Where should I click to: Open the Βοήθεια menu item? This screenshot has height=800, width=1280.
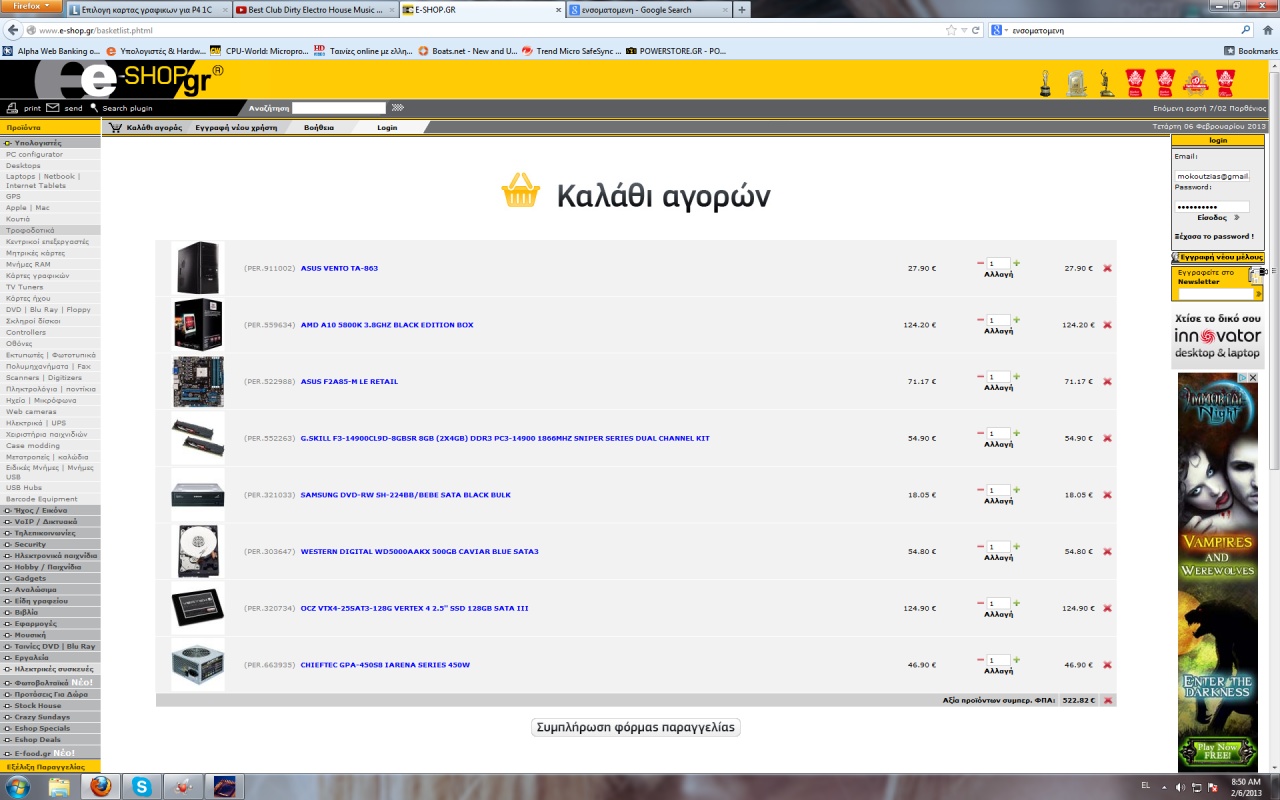[319, 127]
